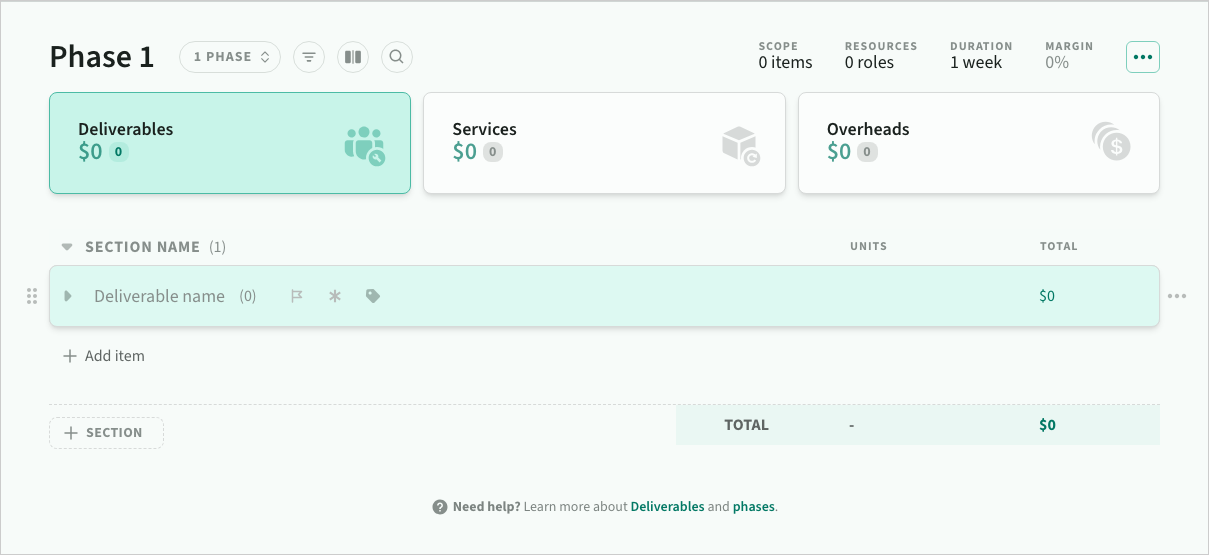Switch to the Overheads tab card
This screenshot has width=1209, height=555.
978,143
